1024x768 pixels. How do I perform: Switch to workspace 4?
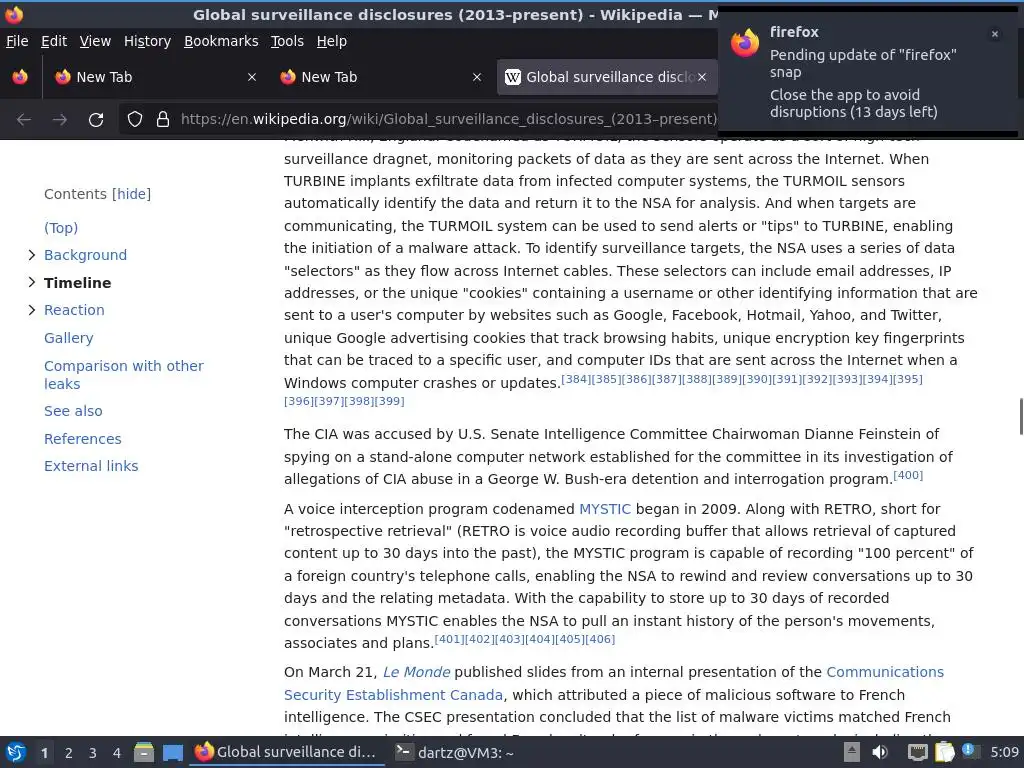[x=117, y=753]
